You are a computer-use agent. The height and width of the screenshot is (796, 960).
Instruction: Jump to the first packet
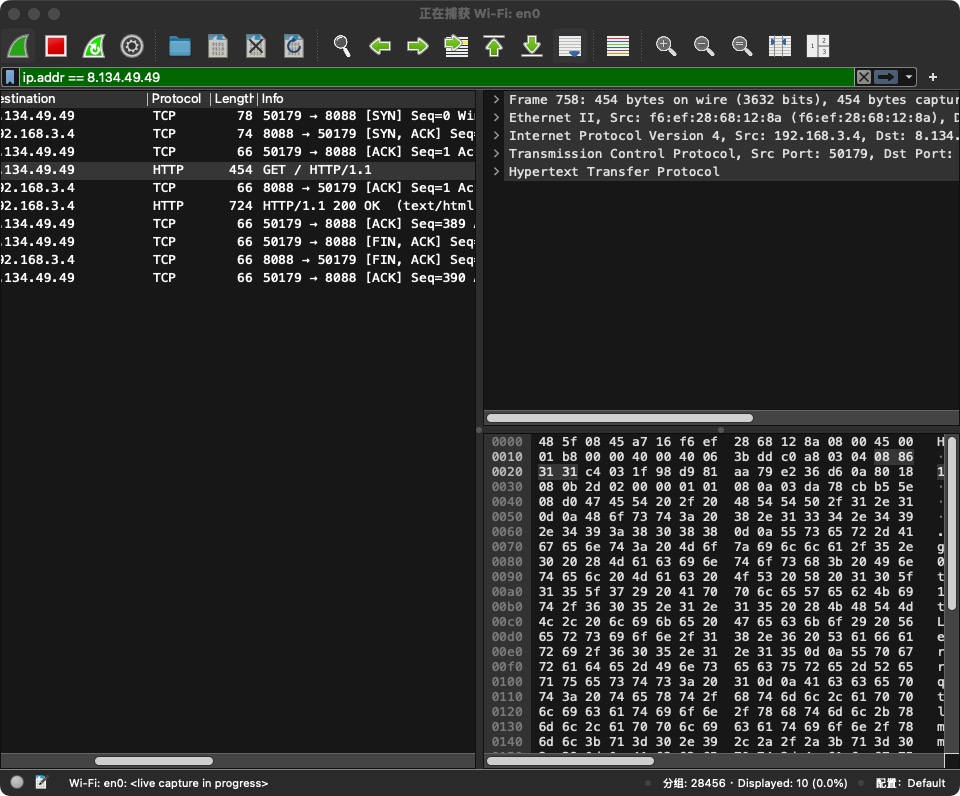(x=494, y=46)
